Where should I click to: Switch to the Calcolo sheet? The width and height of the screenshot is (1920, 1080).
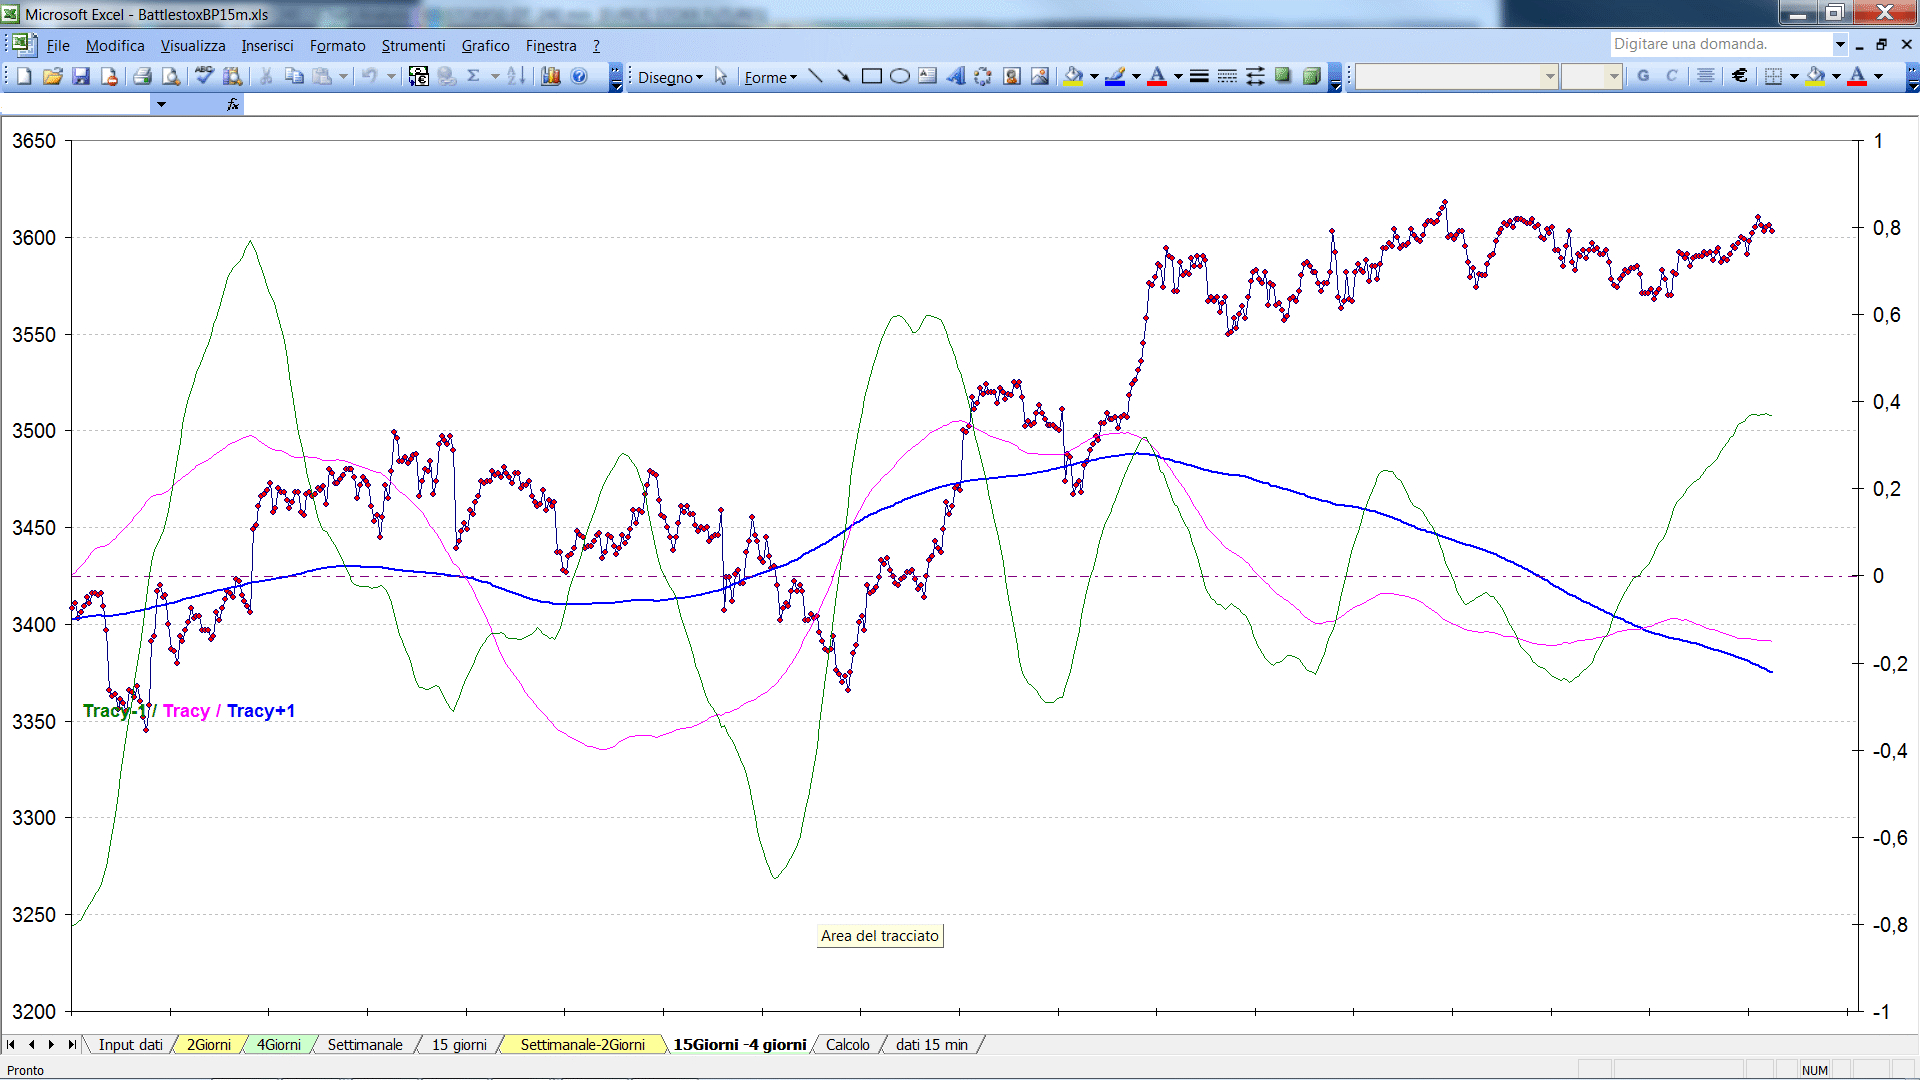[847, 1044]
